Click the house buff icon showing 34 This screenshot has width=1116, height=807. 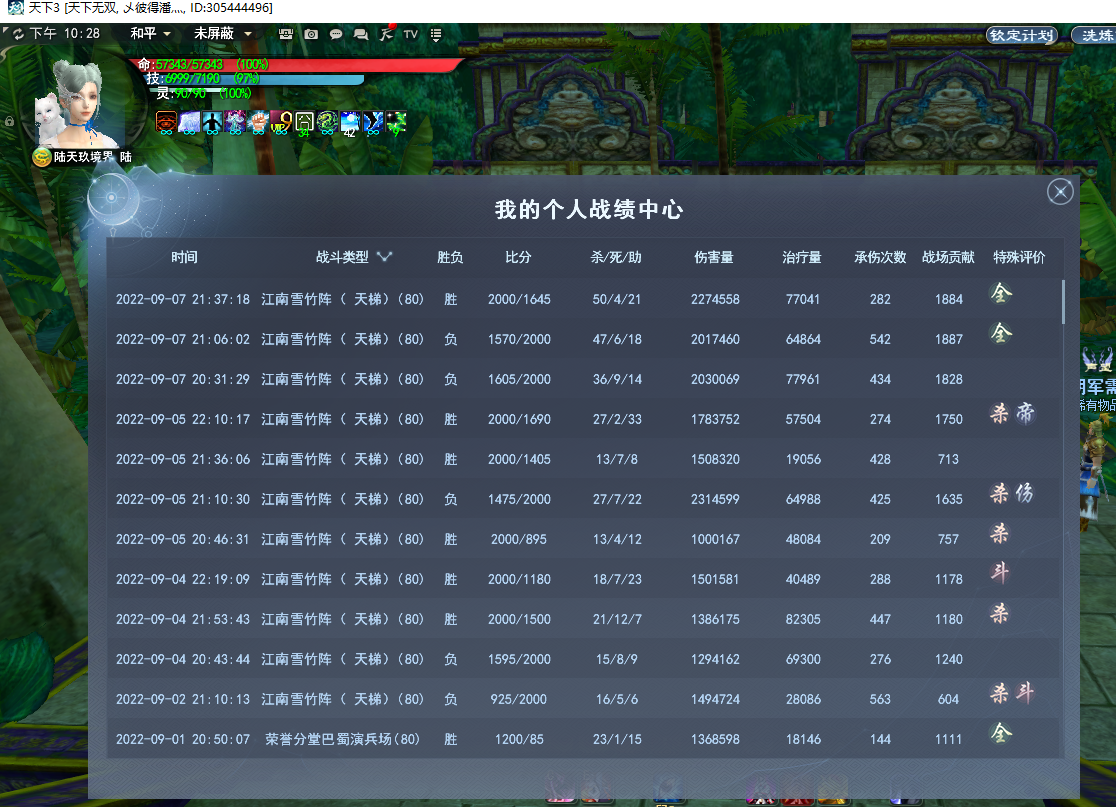coord(304,122)
